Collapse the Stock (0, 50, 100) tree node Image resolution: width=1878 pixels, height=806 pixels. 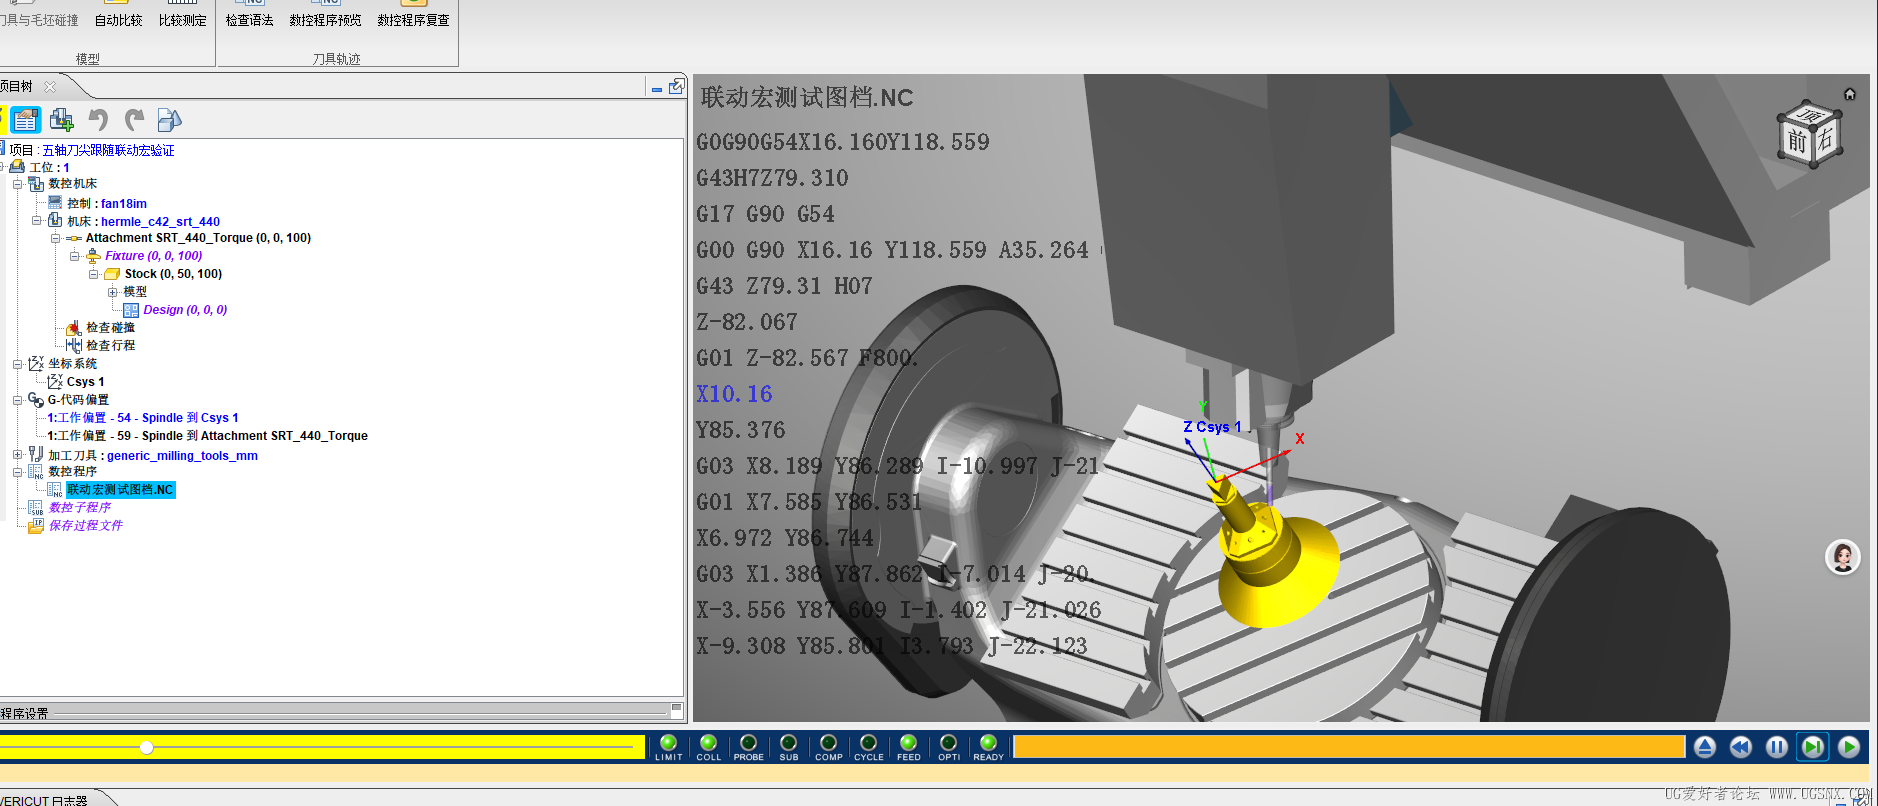click(x=94, y=274)
